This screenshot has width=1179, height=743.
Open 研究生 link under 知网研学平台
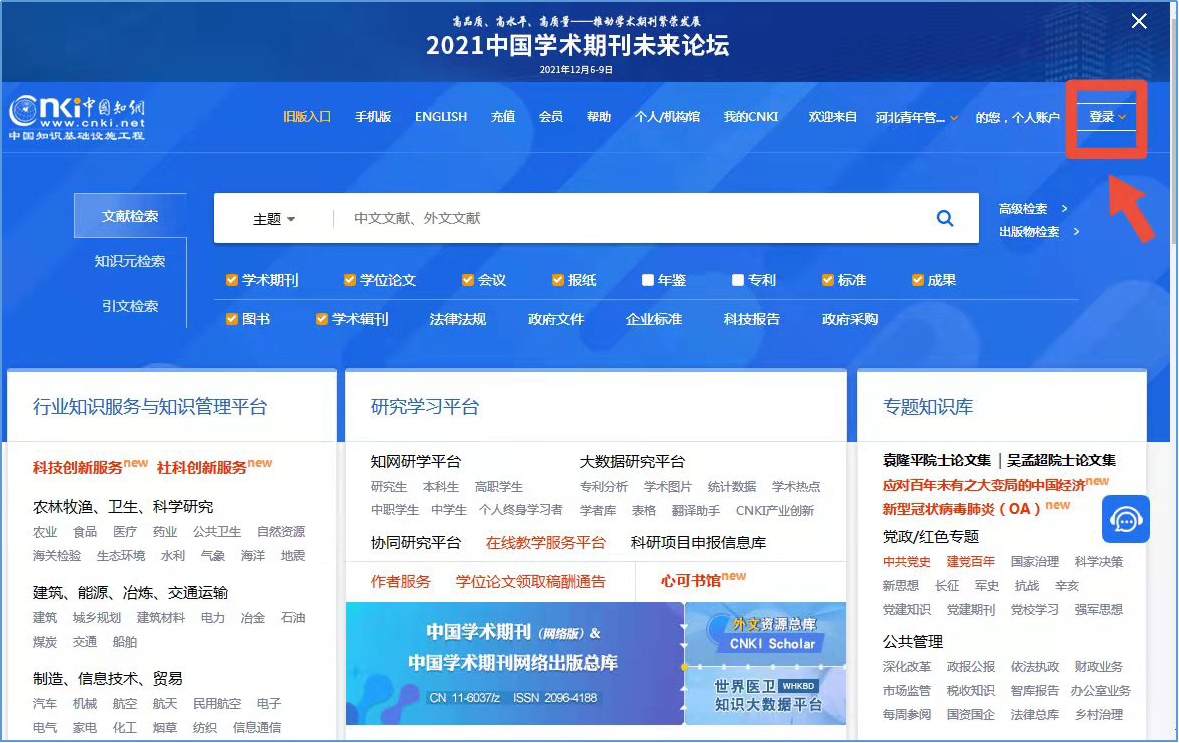tap(389, 487)
